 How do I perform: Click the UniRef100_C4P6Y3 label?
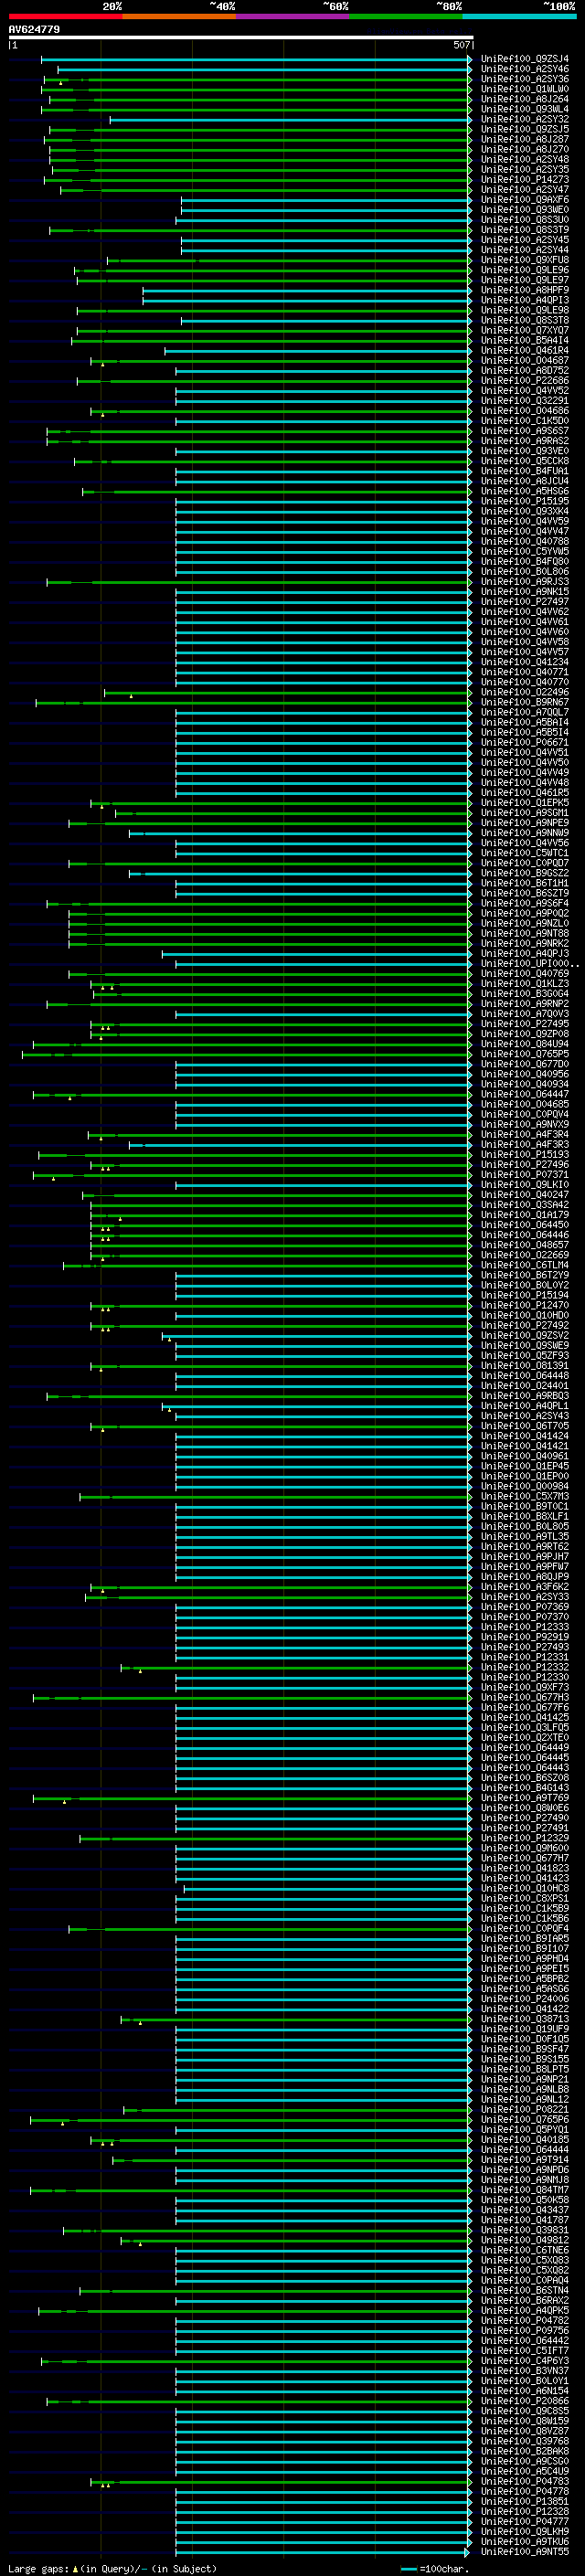(524, 2361)
